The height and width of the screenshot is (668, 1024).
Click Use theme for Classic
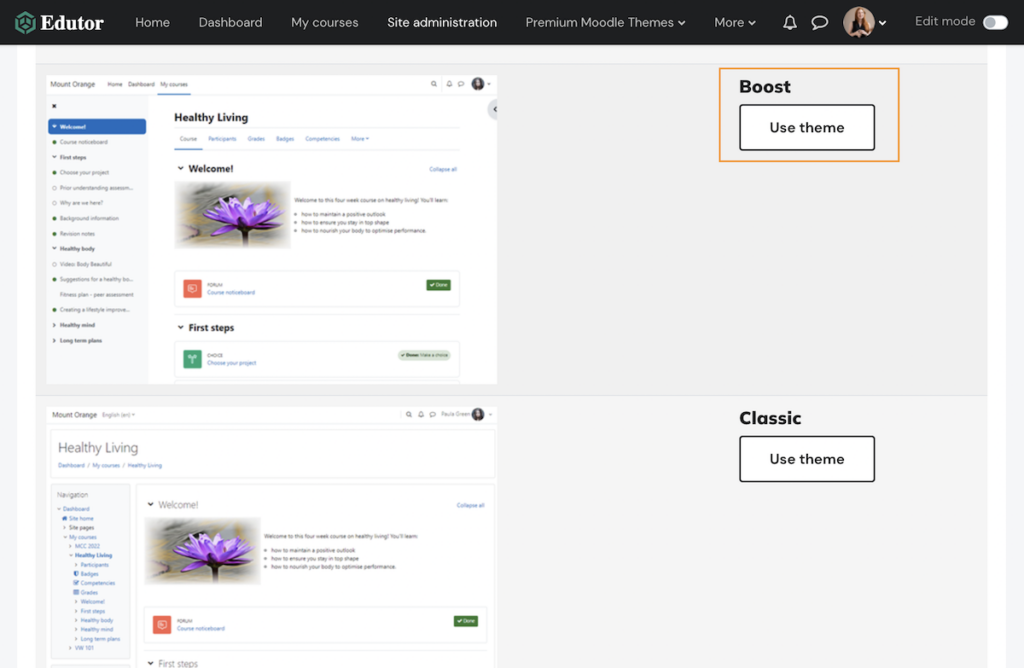click(806, 458)
